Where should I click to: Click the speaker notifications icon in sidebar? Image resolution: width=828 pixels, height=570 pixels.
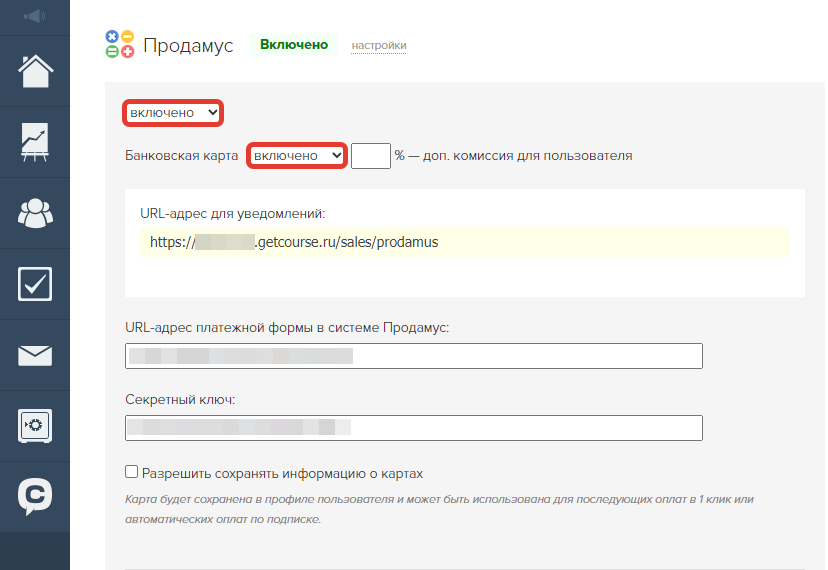(x=34, y=16)
